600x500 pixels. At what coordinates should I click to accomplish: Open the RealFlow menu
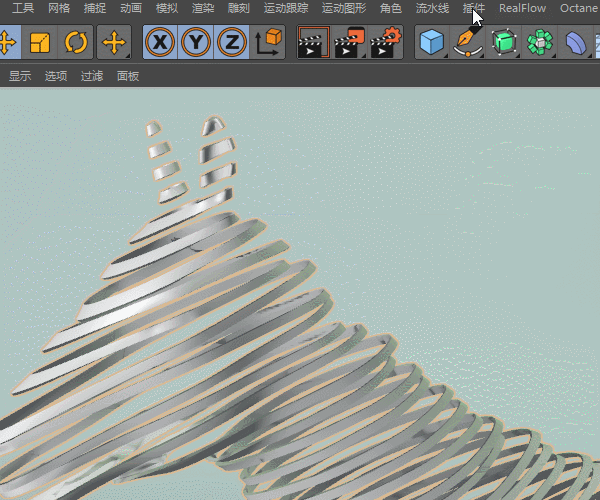coord(522,8)
